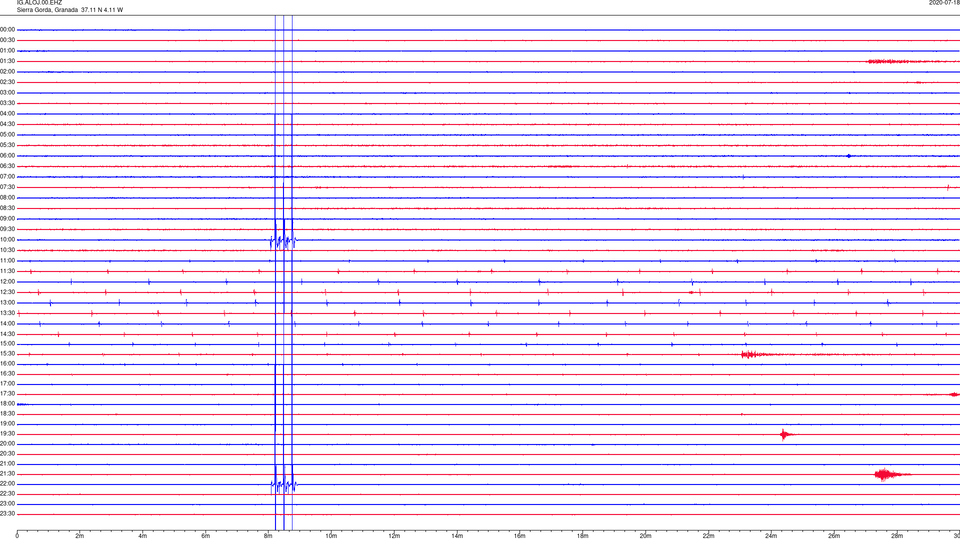This screenshot has width=960, height=540.
Task: Select the 00:00 trace time label
Action: click(7, 29)
